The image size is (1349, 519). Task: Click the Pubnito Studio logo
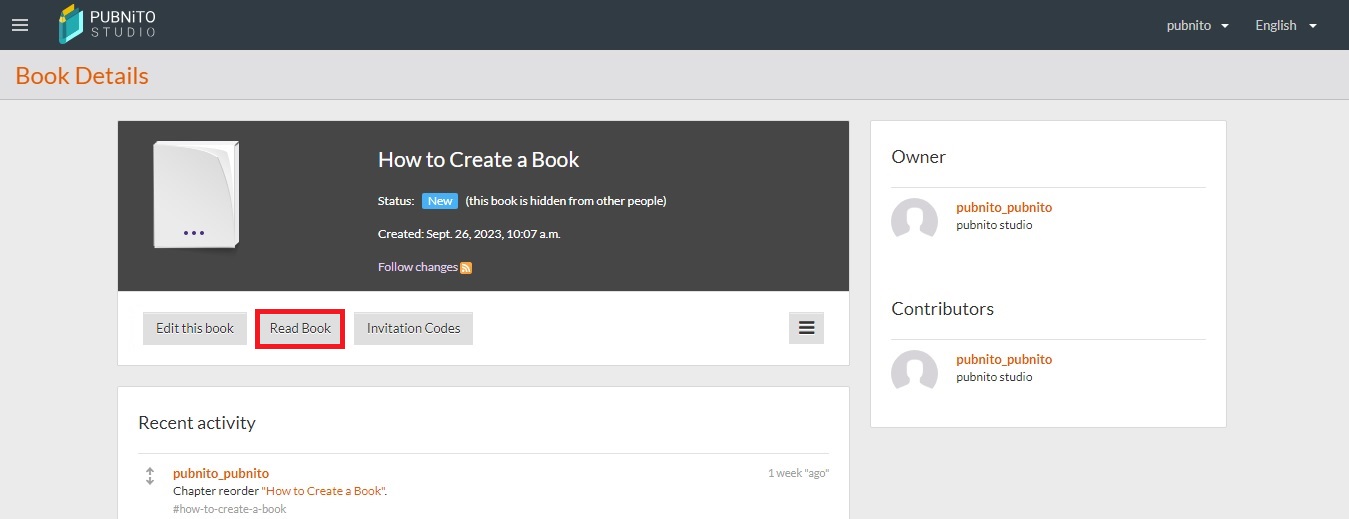pos(108,24)
